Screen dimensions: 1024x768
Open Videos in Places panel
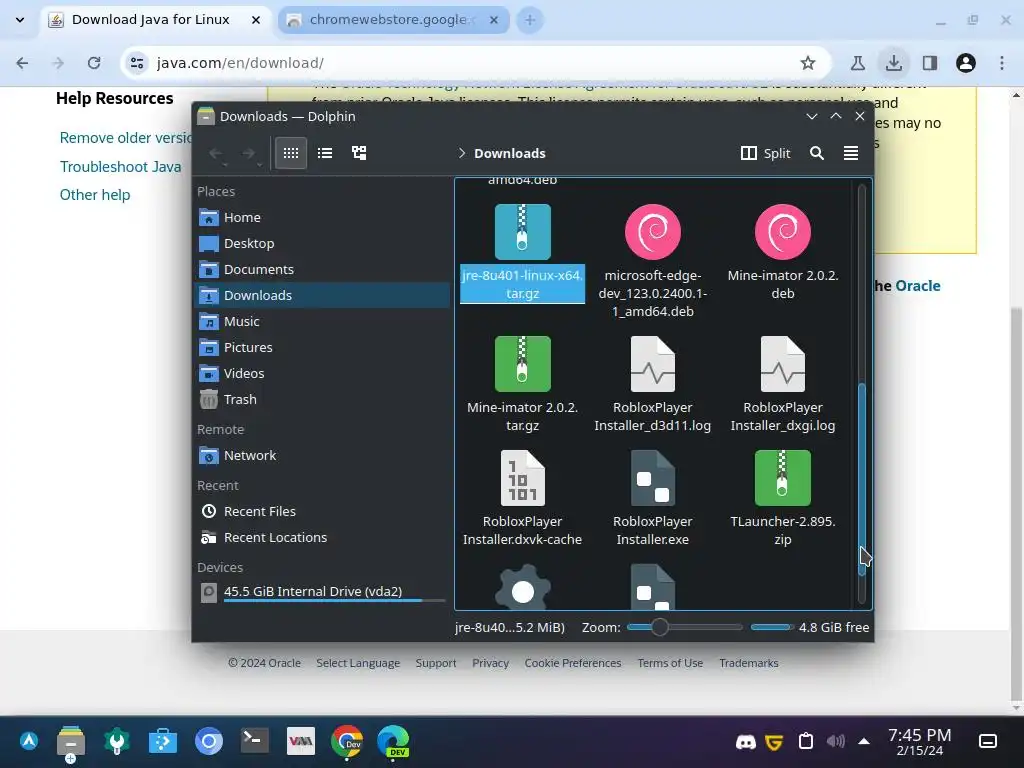click(x=322, y=374)
